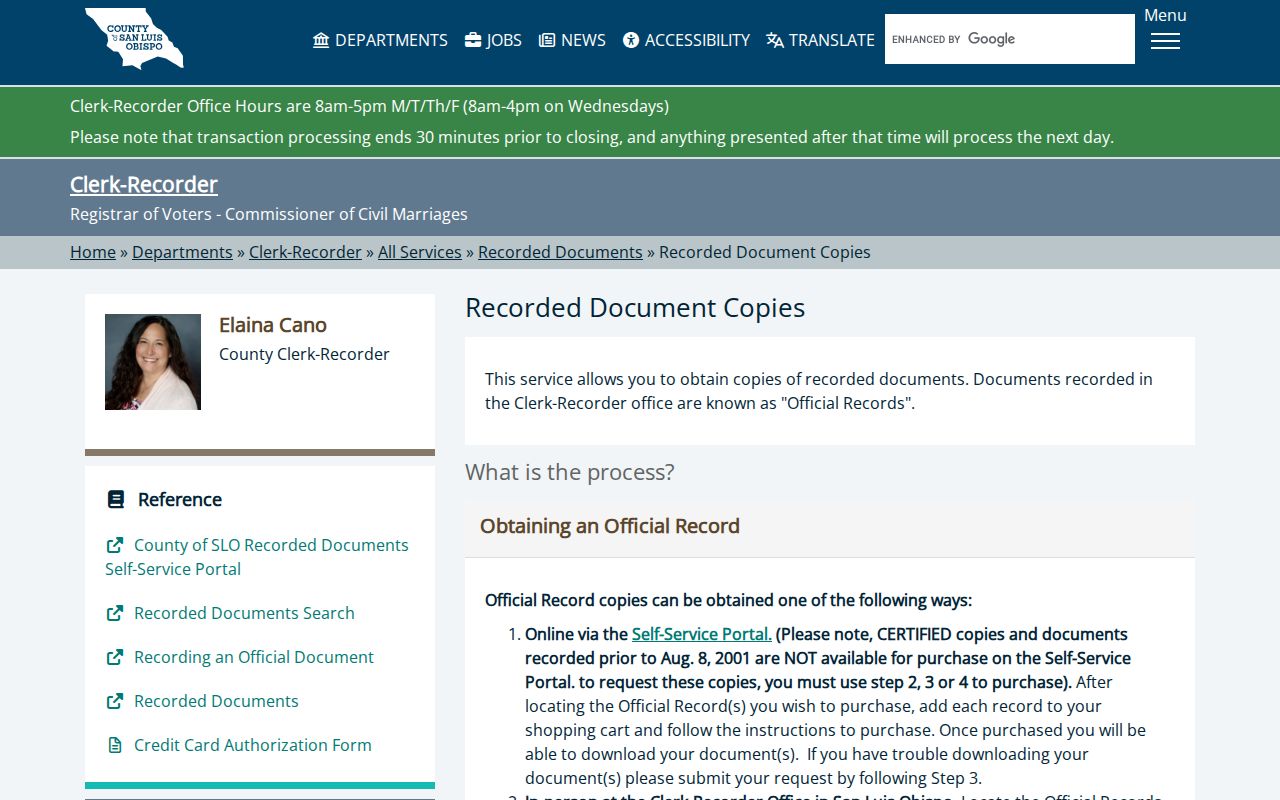Screen dimensions: 1280x800
Task: Click the Elaina Cano name
Action: coord(273,325)
